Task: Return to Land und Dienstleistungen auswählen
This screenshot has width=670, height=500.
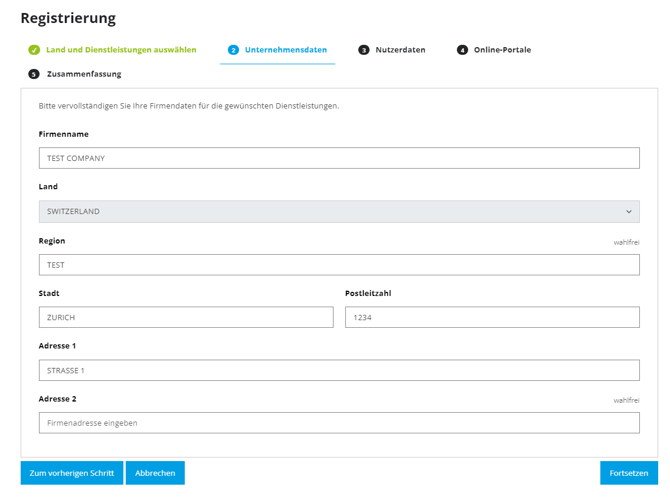Action: point(121,50)
